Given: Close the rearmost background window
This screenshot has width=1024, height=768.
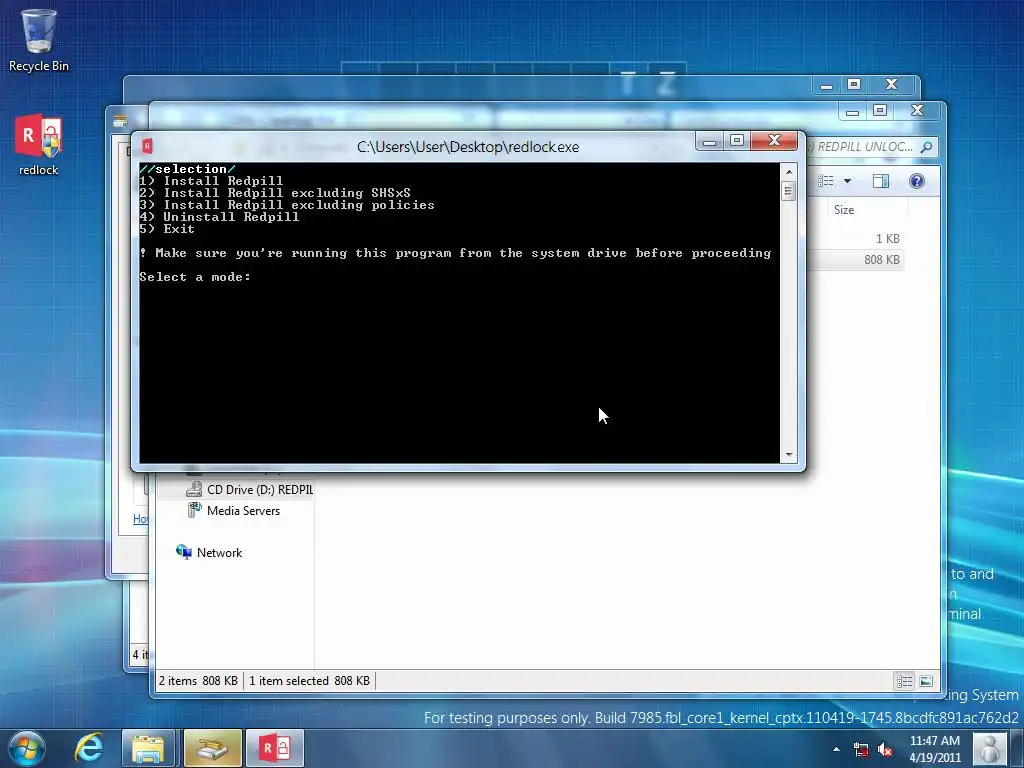Looking at the screenshot, I should pyautogui.click(x=891, y=85).
